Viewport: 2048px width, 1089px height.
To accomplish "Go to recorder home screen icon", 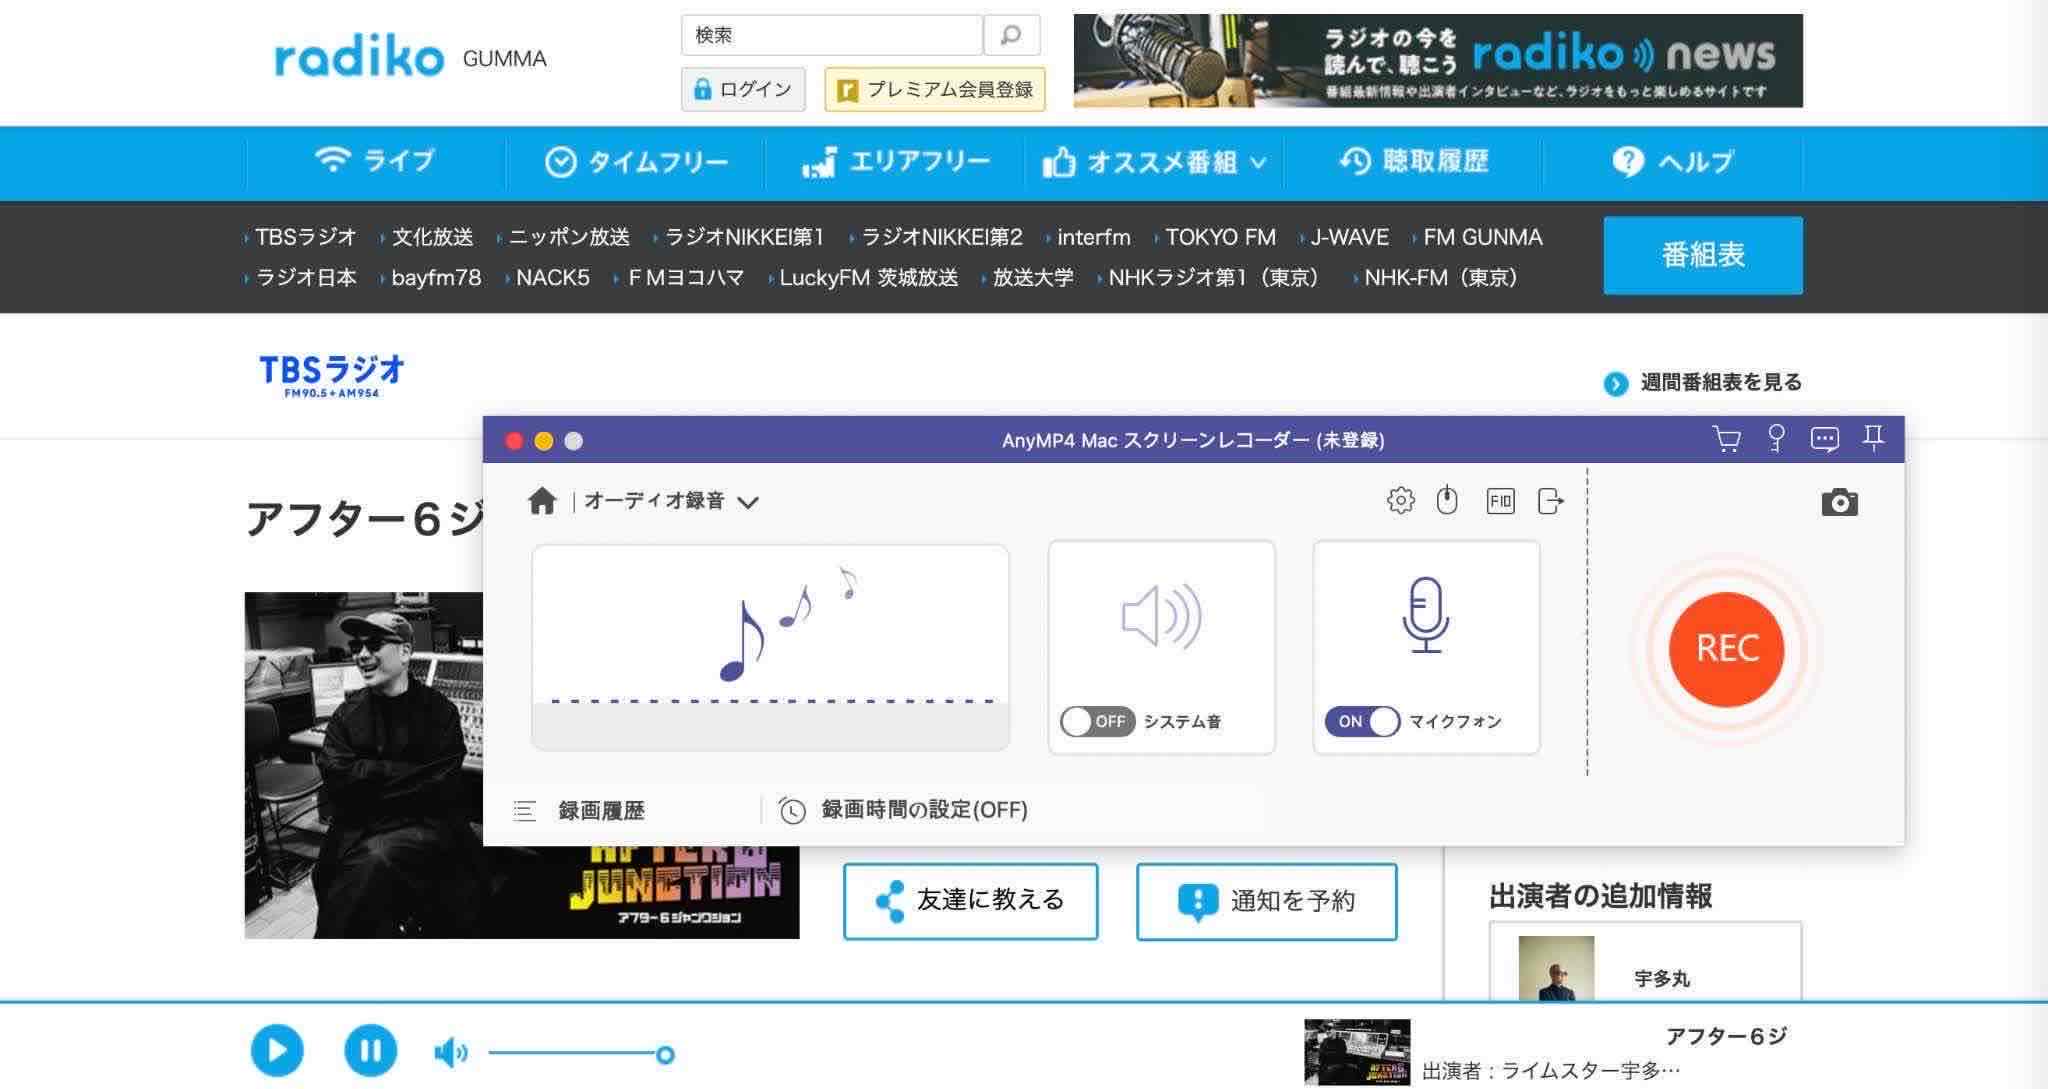I will pos(542,501).
